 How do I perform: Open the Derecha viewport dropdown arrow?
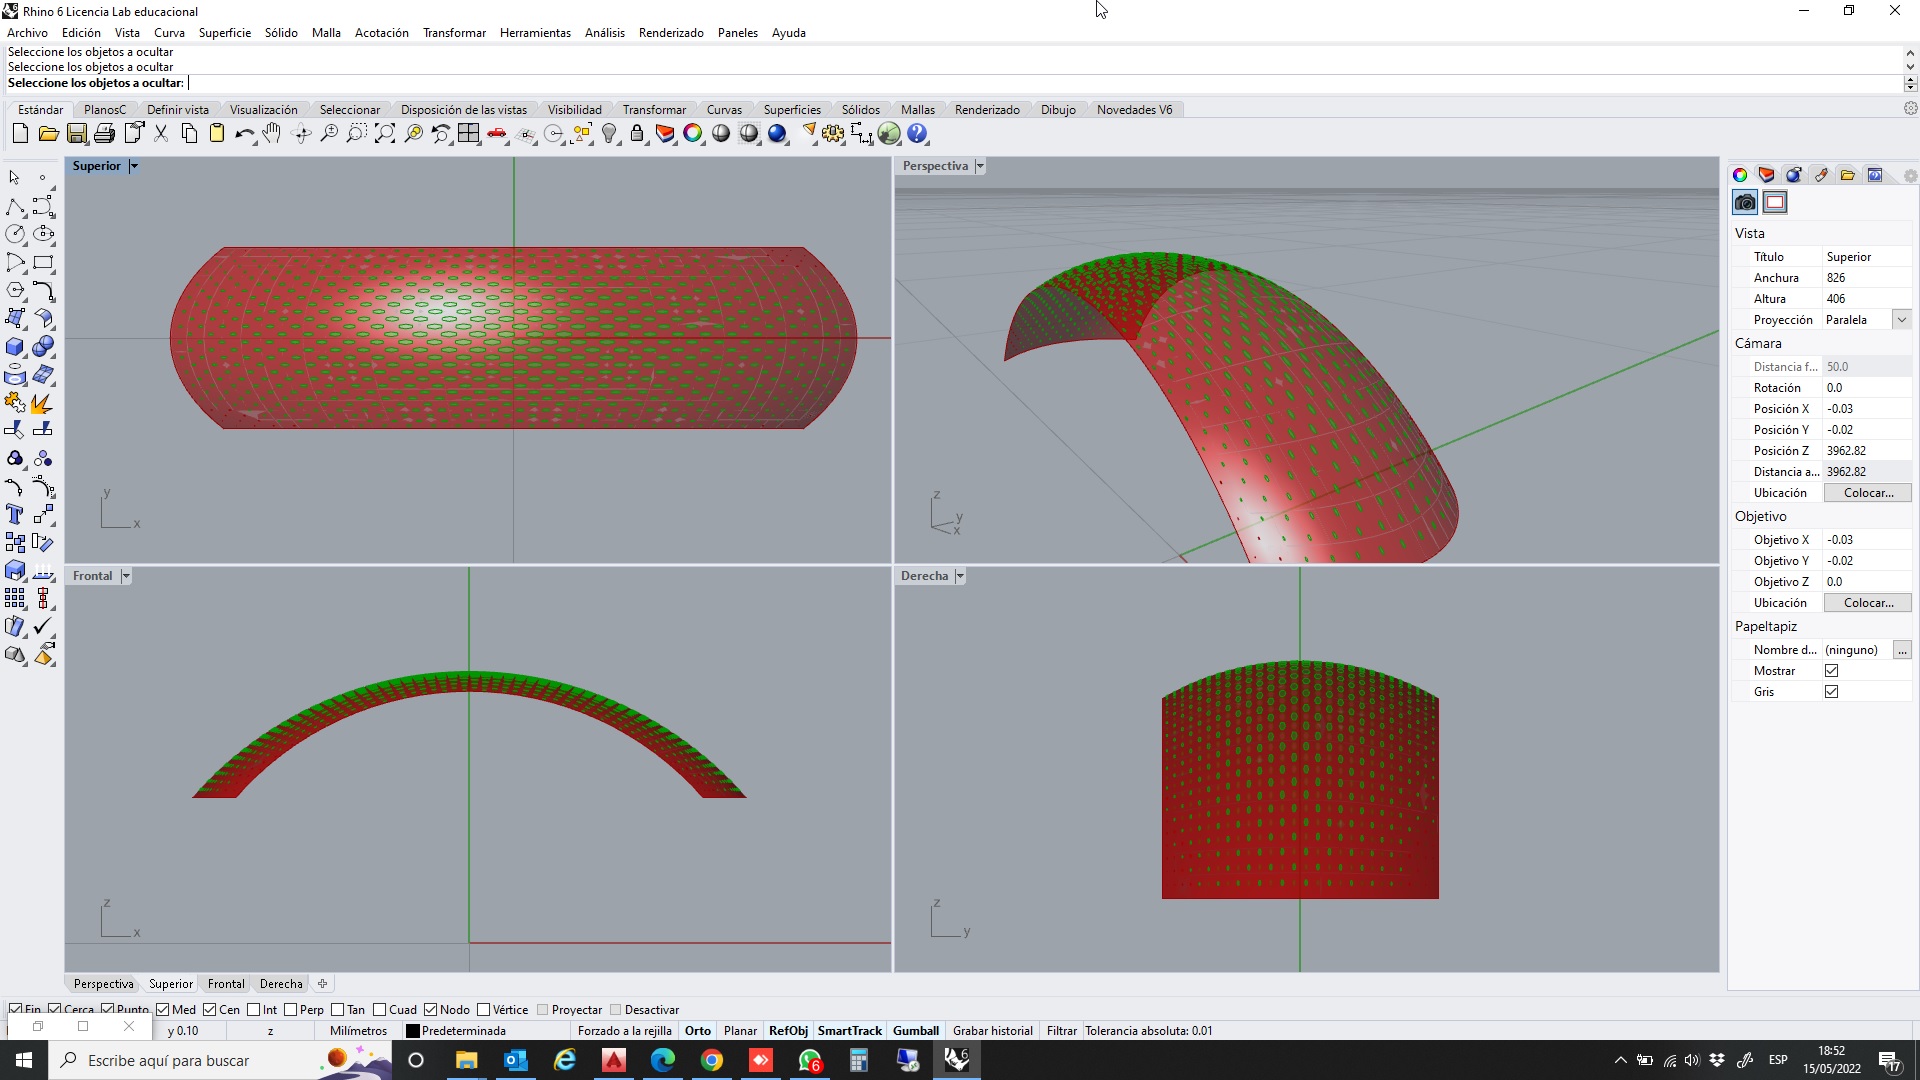coord(960,576)
